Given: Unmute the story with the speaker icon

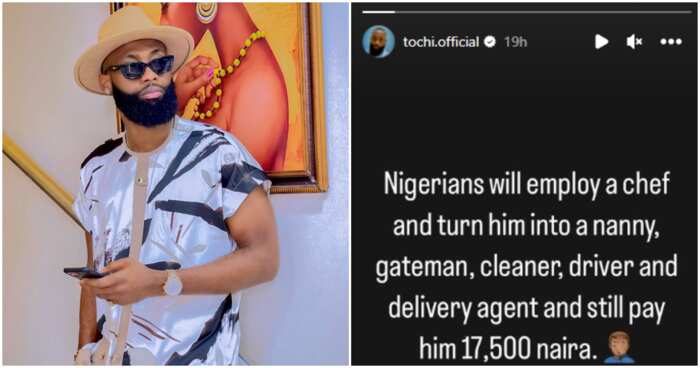Looking at the screenshot, I should point(634,42).
